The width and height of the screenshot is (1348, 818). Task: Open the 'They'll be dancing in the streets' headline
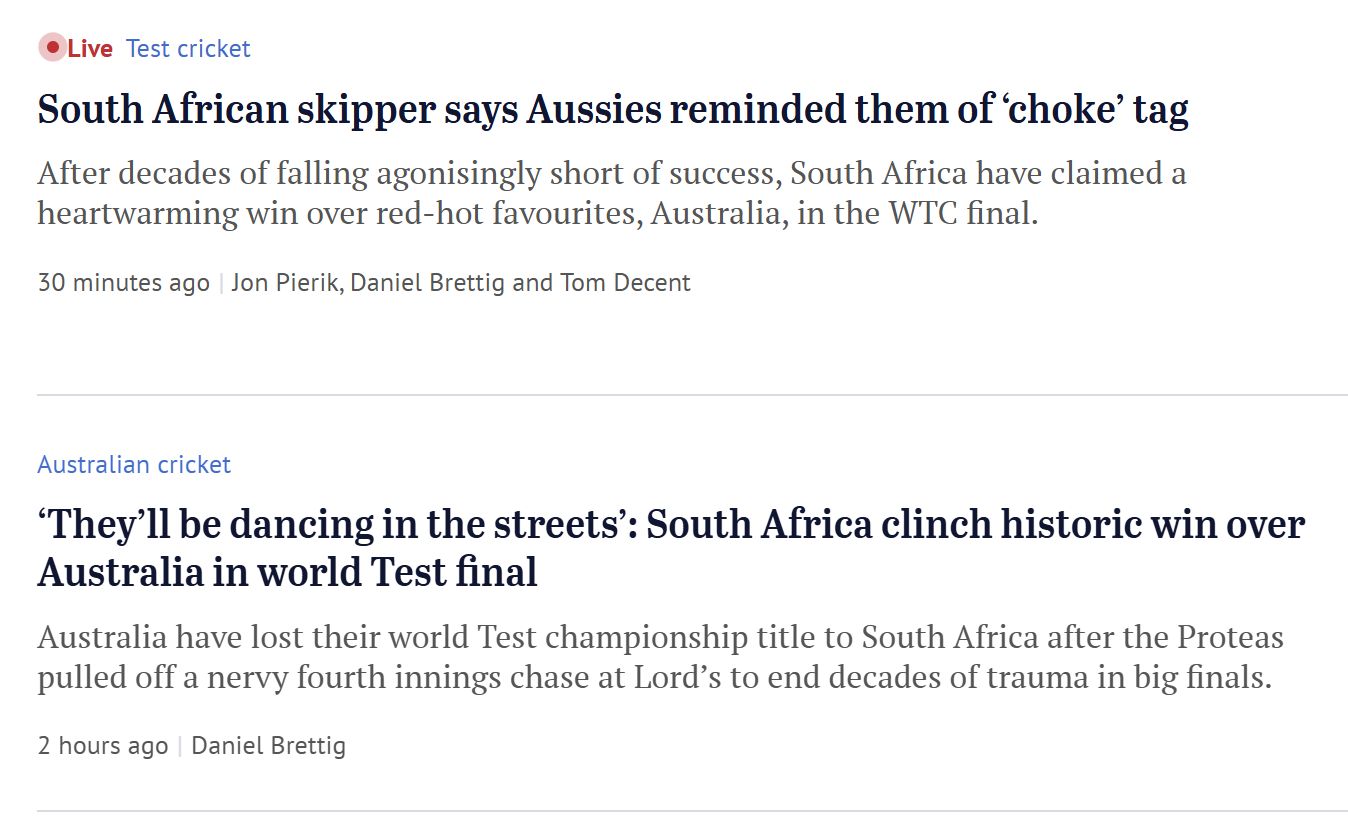coord(671,548)
